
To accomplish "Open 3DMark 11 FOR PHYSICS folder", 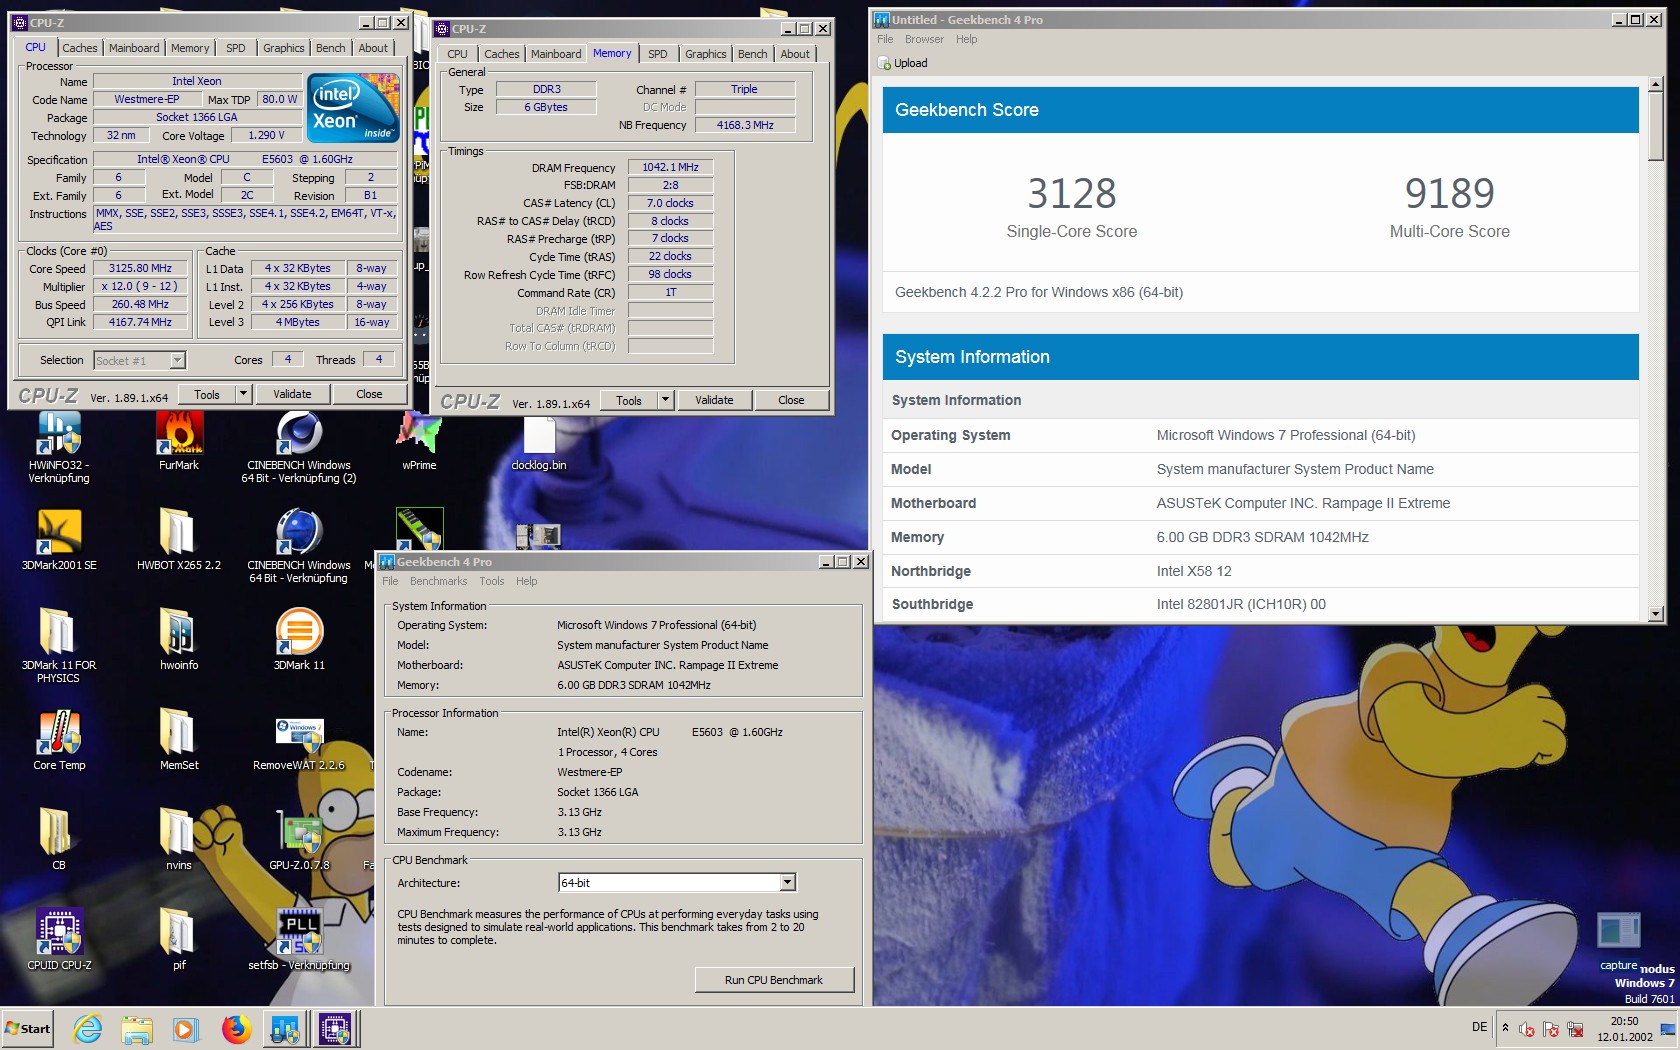I will point(59,646).
